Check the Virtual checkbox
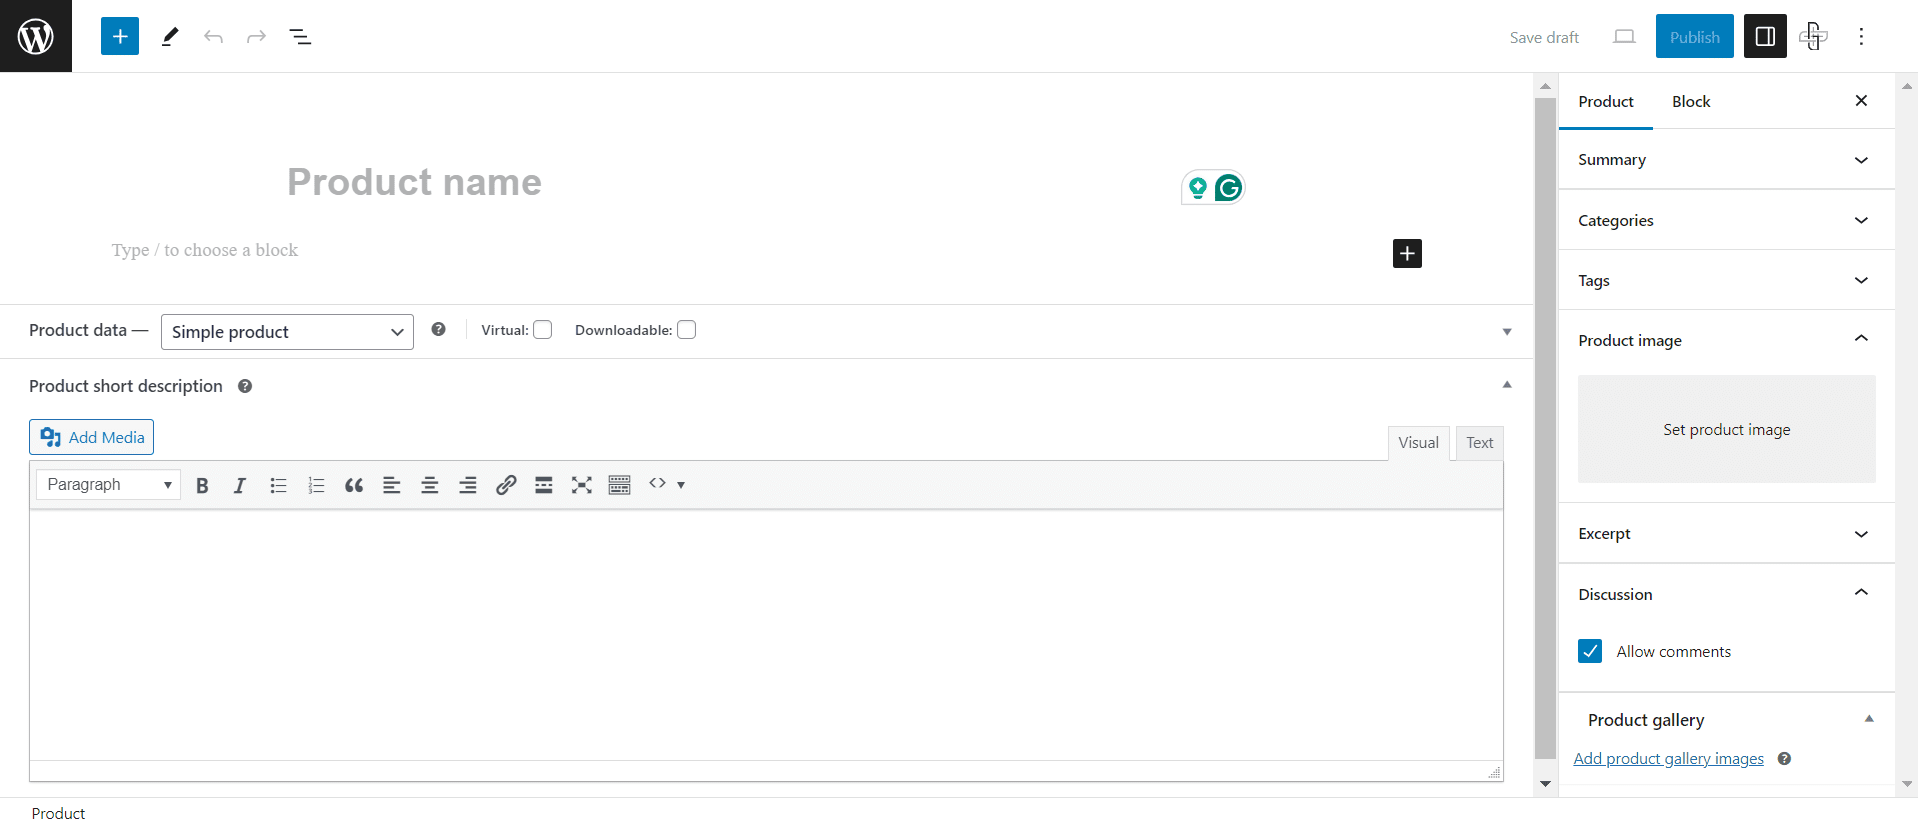The image size is (1918, 825). pos(543,330)
